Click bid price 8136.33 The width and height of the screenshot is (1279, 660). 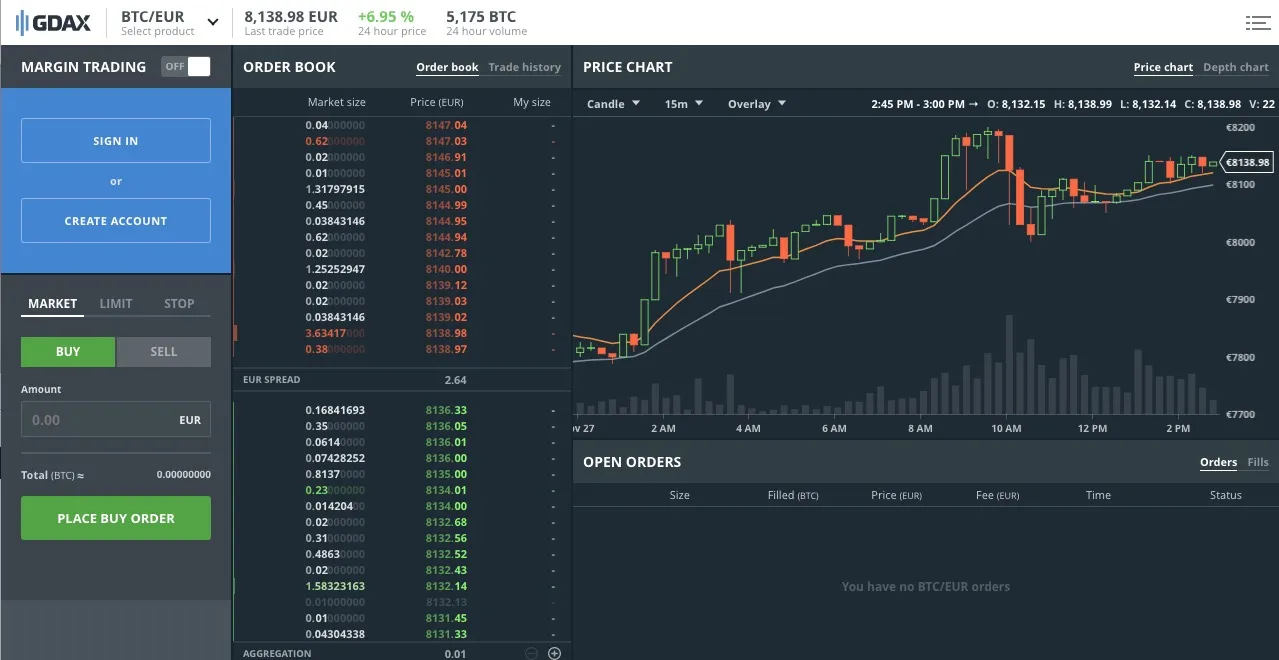click(x=446, y=410)
